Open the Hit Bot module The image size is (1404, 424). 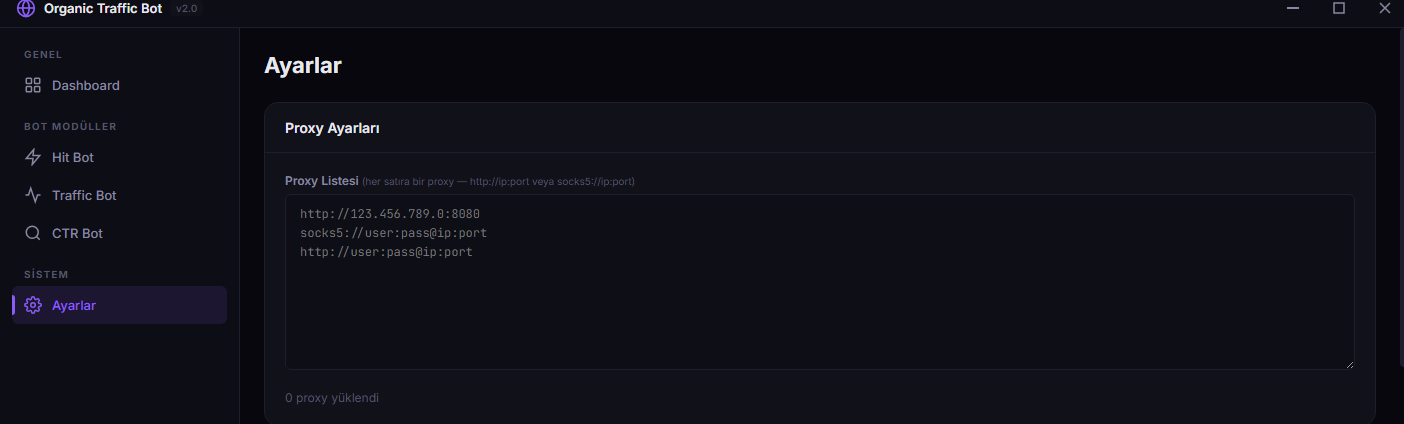coord(119,158)
